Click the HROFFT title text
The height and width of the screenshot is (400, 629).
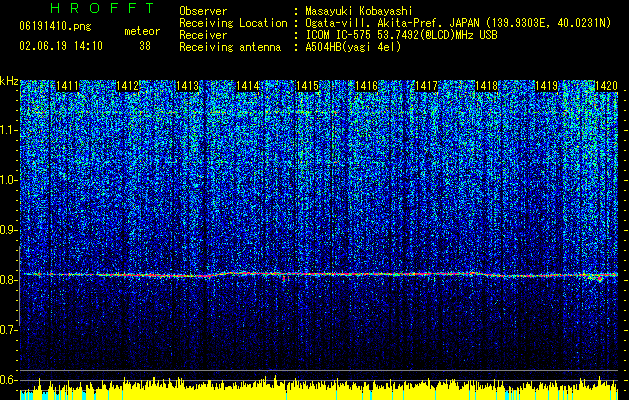[102, 8]
